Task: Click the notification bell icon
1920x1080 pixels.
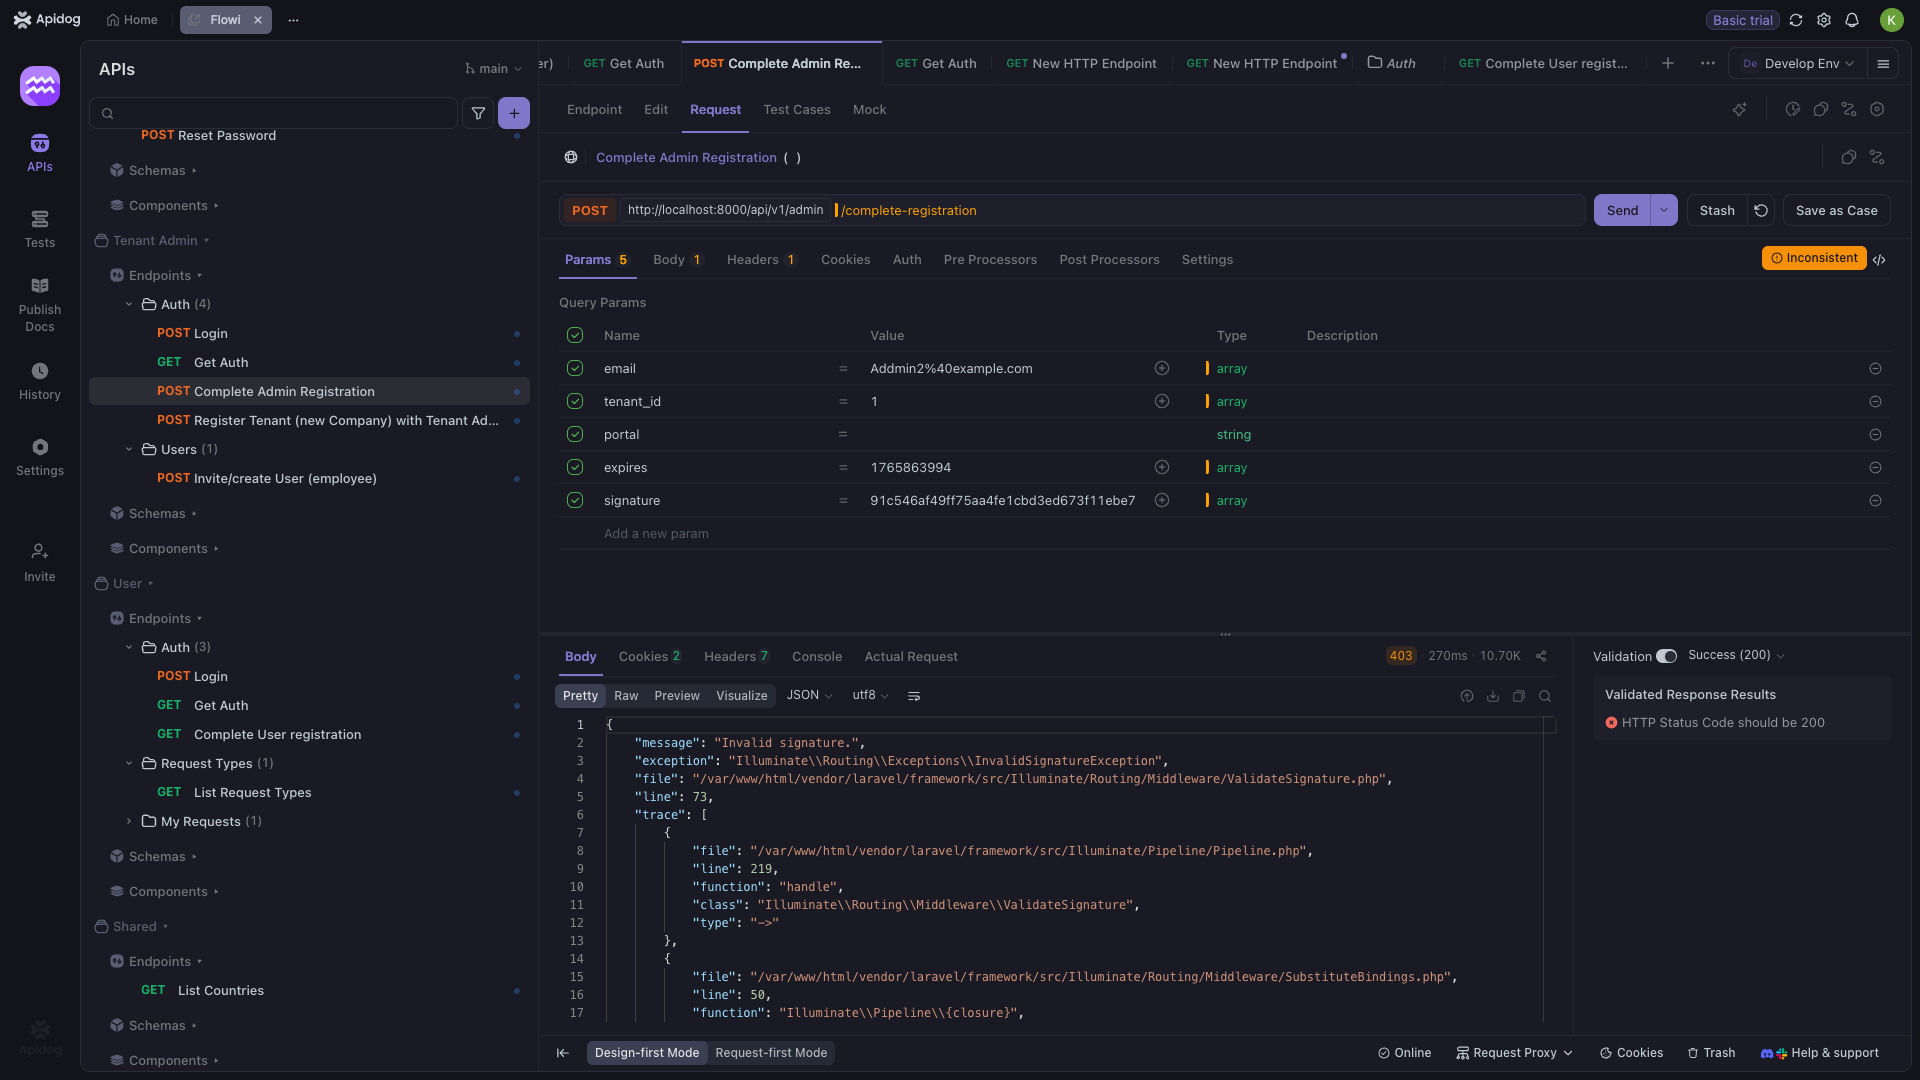Action: 1852,20
